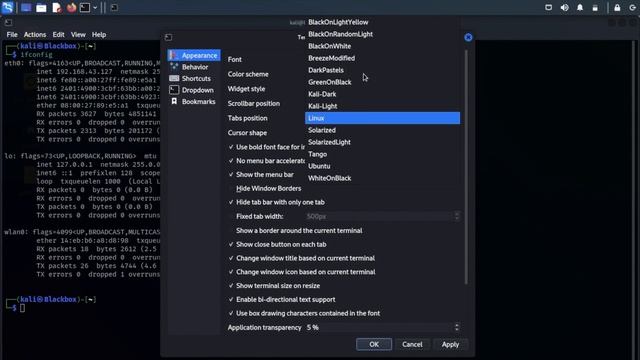The image size is (640, 360).
Task: Choose WhiteOnBlack color scheme
Action: [x=382, y=178]
